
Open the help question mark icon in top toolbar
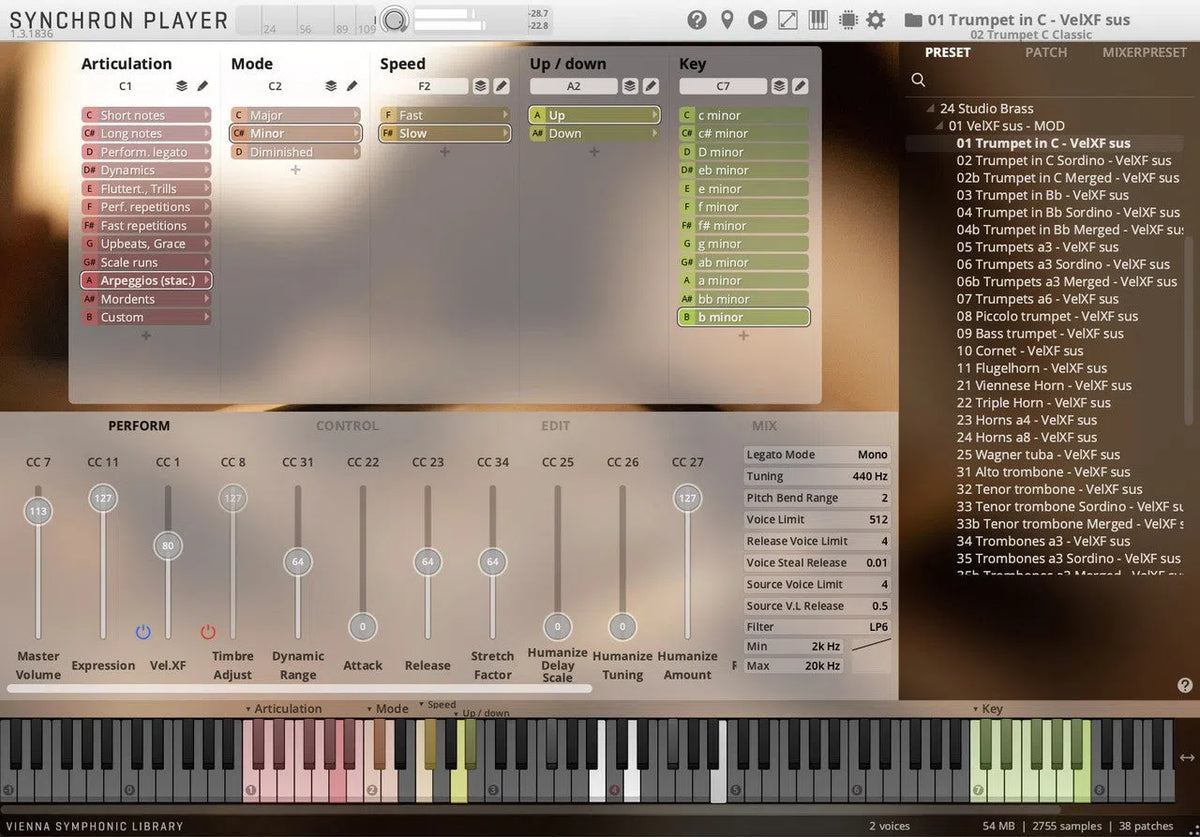697,20
